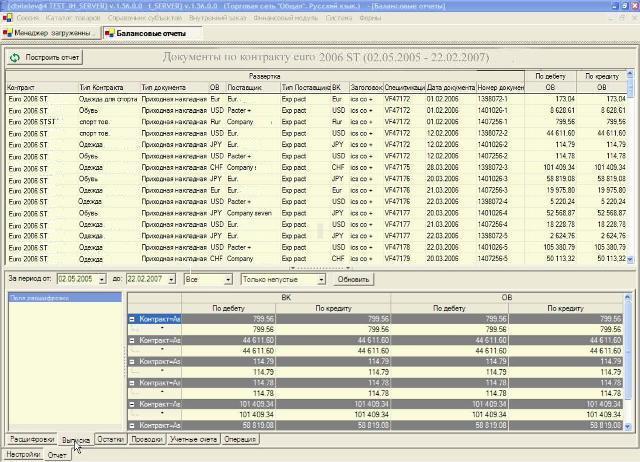Image resolution: width=640 pixels, height=462 pixels.
Task: Click the По дебету header under ОВ in lower table
Action: pyautogui.click(x=449, y=309)
